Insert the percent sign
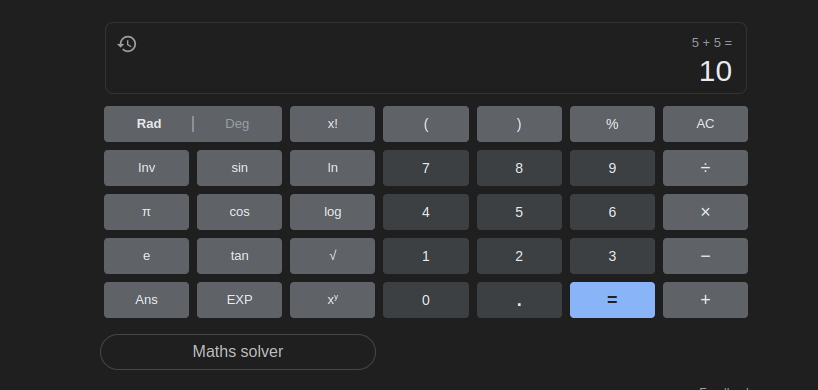818x390 pixels. click(612, 124)
